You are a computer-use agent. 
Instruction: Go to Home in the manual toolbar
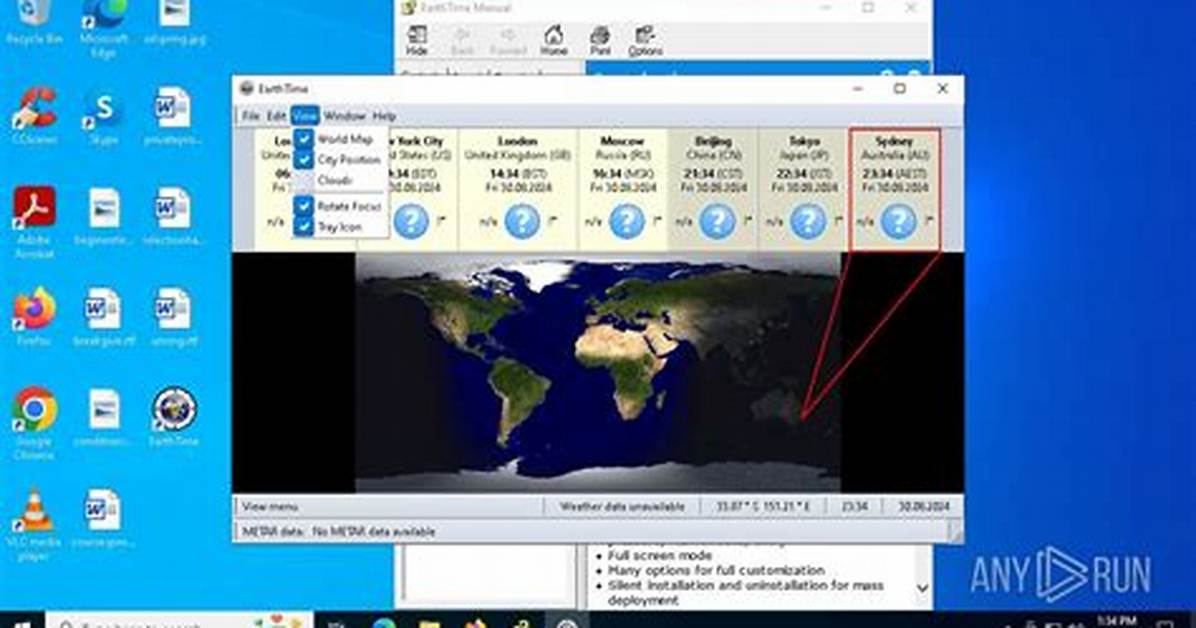(x=554, y=40)
